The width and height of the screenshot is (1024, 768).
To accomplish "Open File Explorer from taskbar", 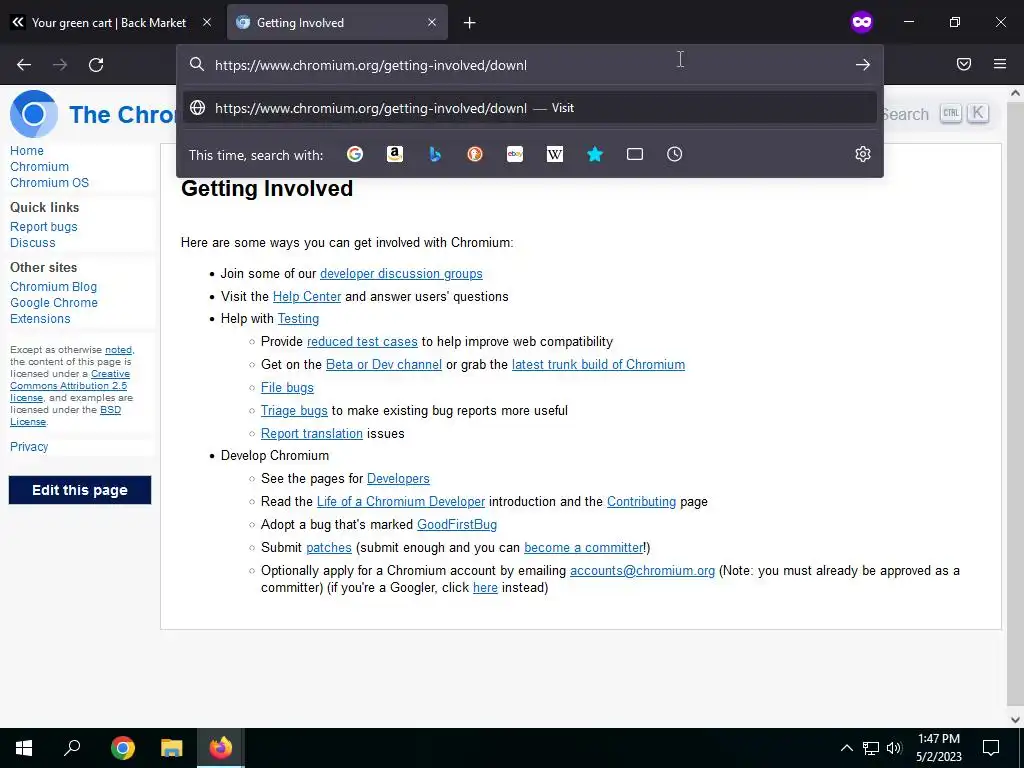I will (x=172, y=748).
